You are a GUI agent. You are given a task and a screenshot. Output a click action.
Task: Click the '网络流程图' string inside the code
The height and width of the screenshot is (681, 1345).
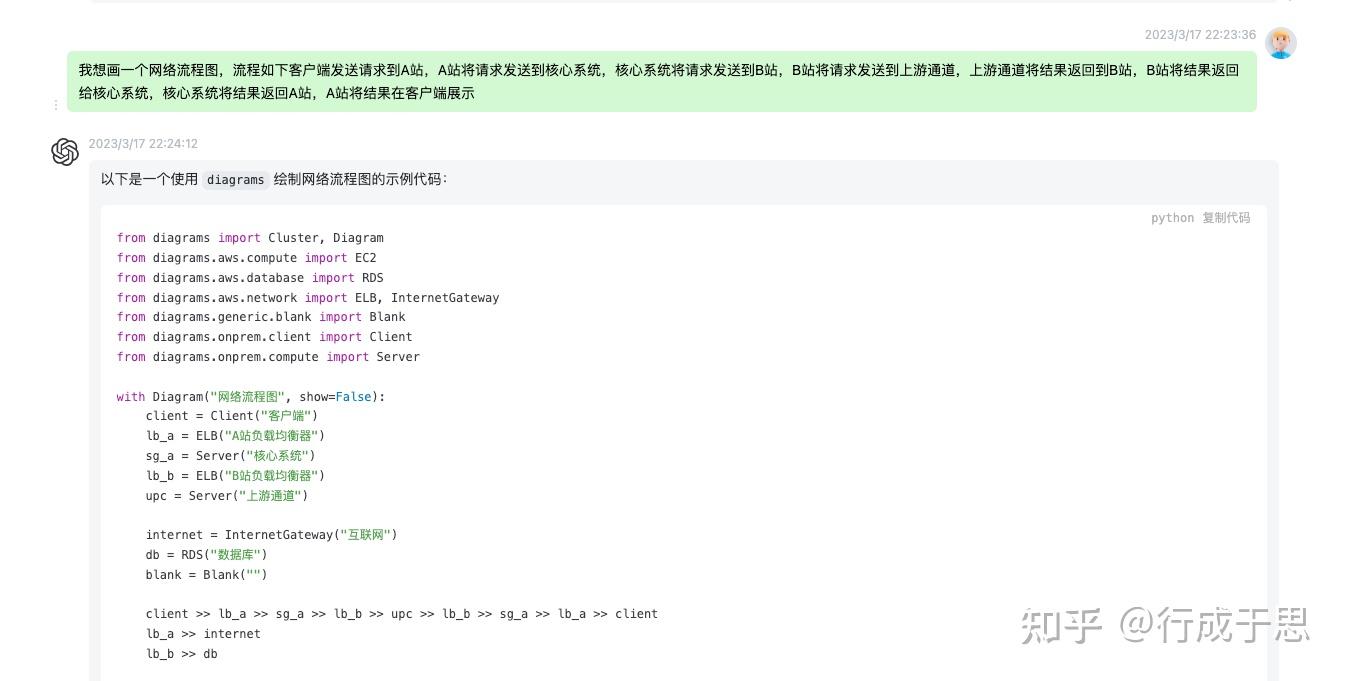(x=249, y=396)
